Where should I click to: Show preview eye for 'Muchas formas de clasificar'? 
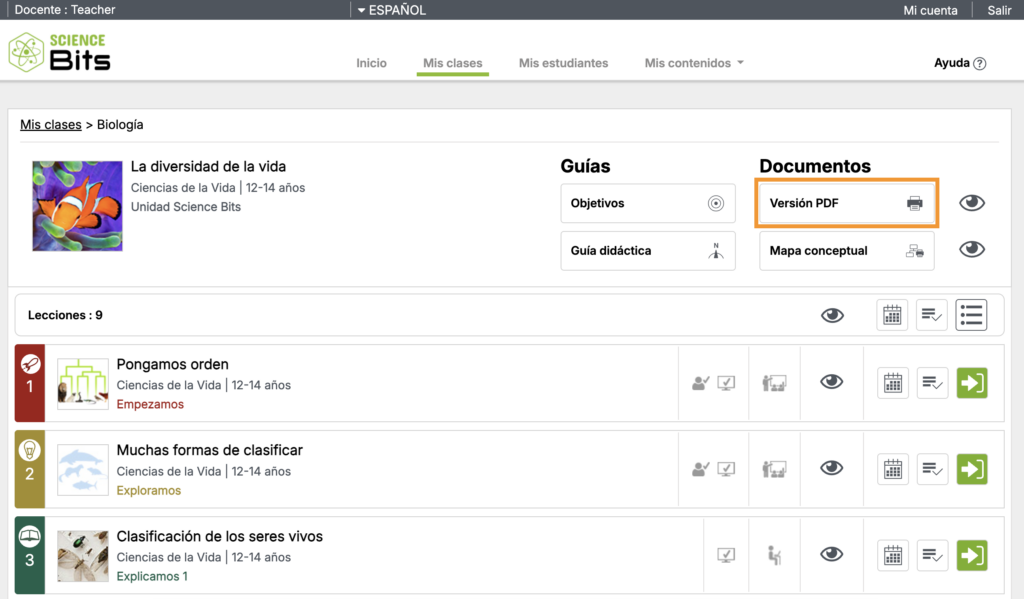(831, 469)
